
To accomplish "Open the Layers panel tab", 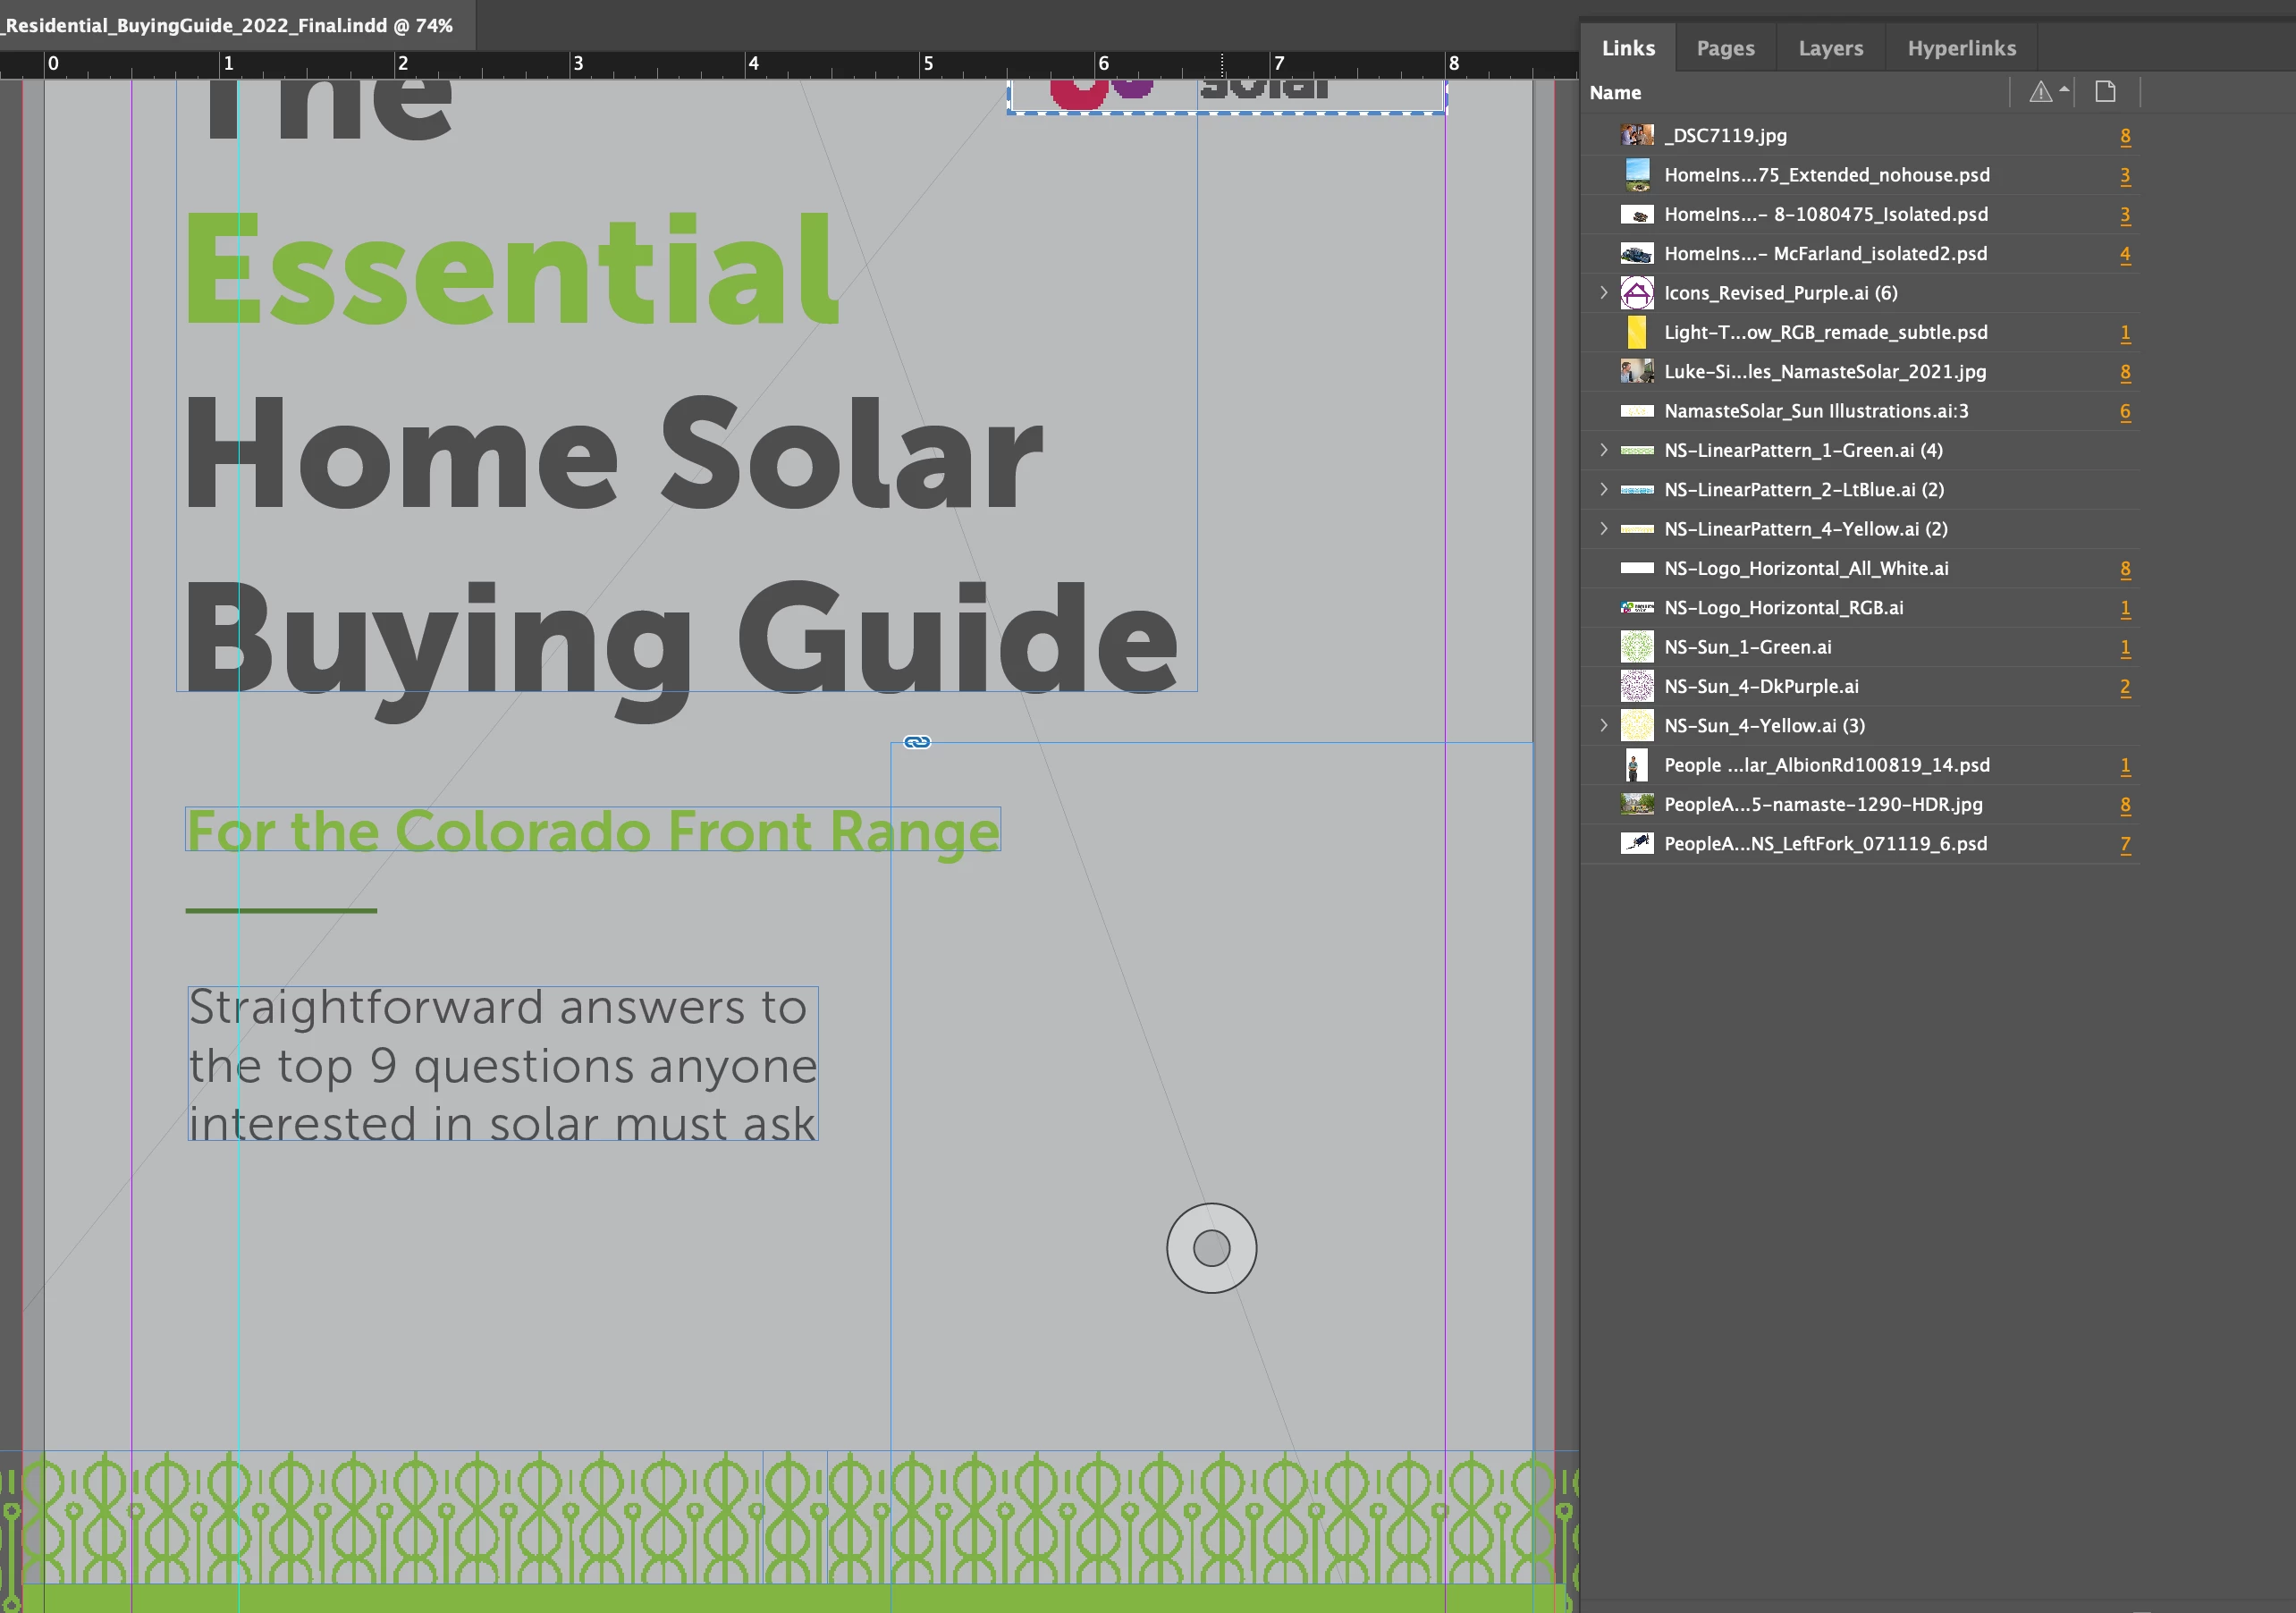I will point(1830,48).
